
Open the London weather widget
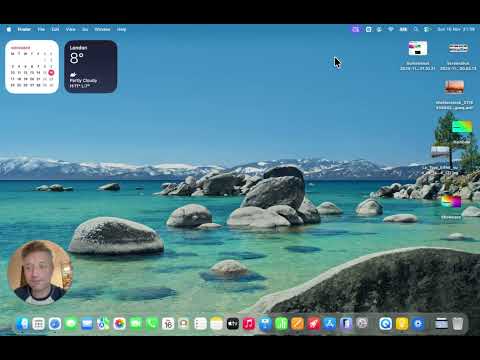coord(91,67)
